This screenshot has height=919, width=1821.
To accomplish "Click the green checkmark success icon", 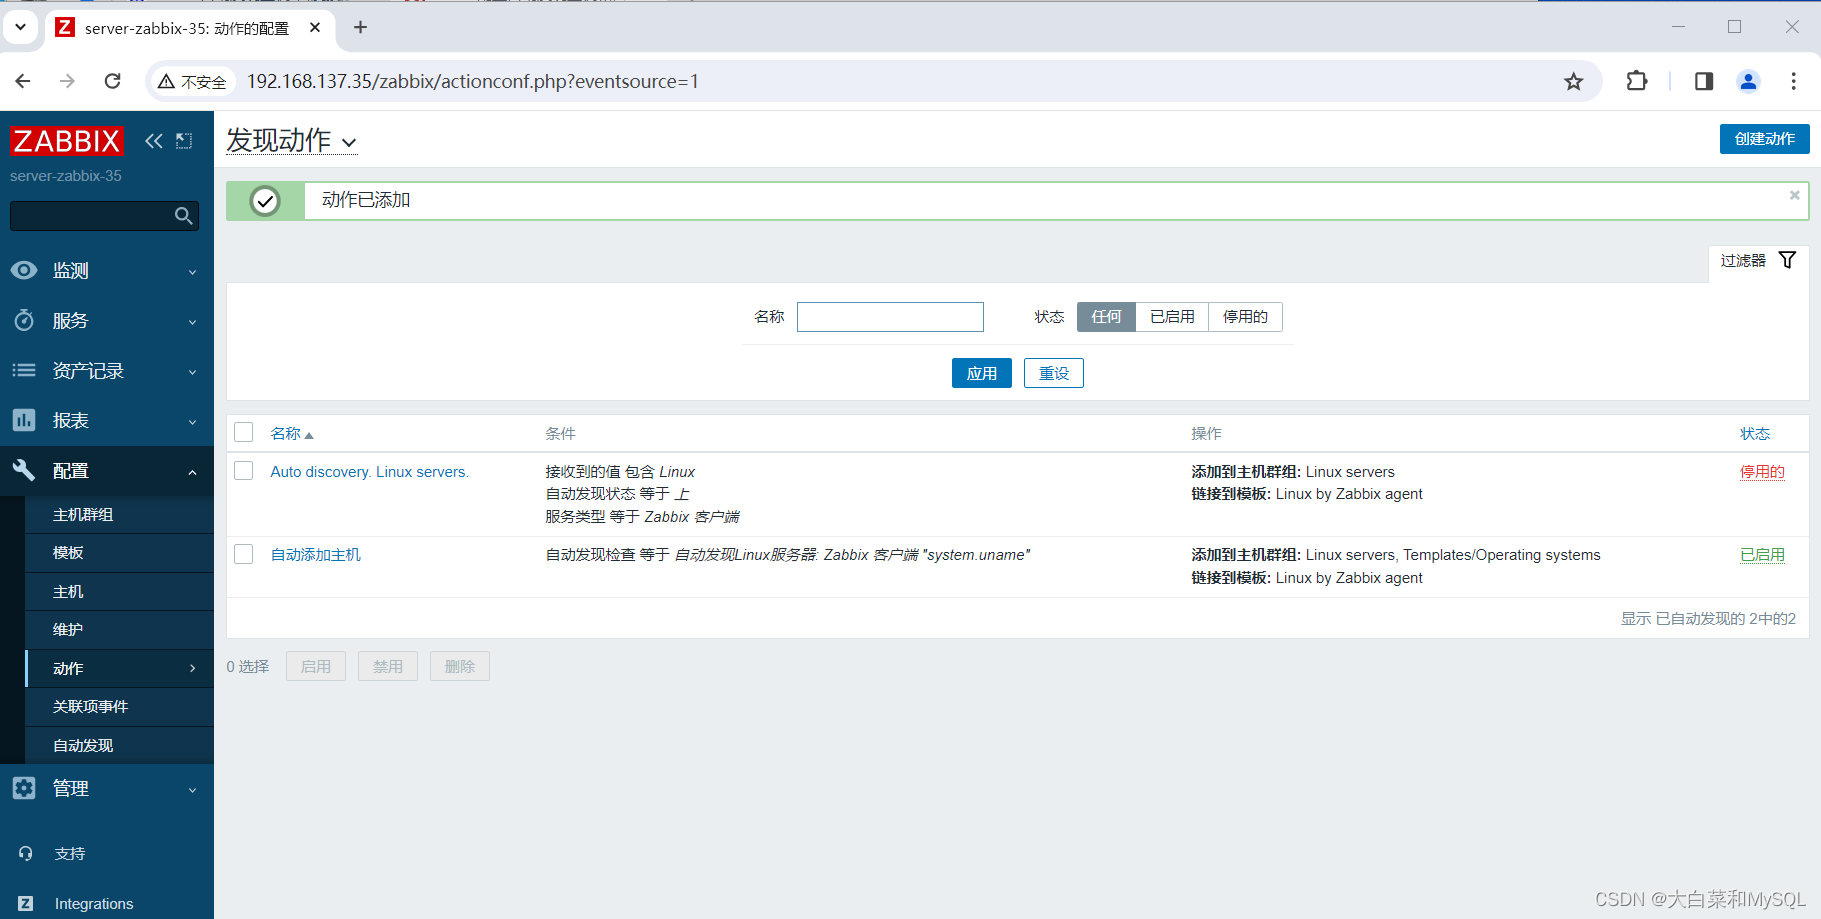I will pyautogui.click(x=265, y=201).
